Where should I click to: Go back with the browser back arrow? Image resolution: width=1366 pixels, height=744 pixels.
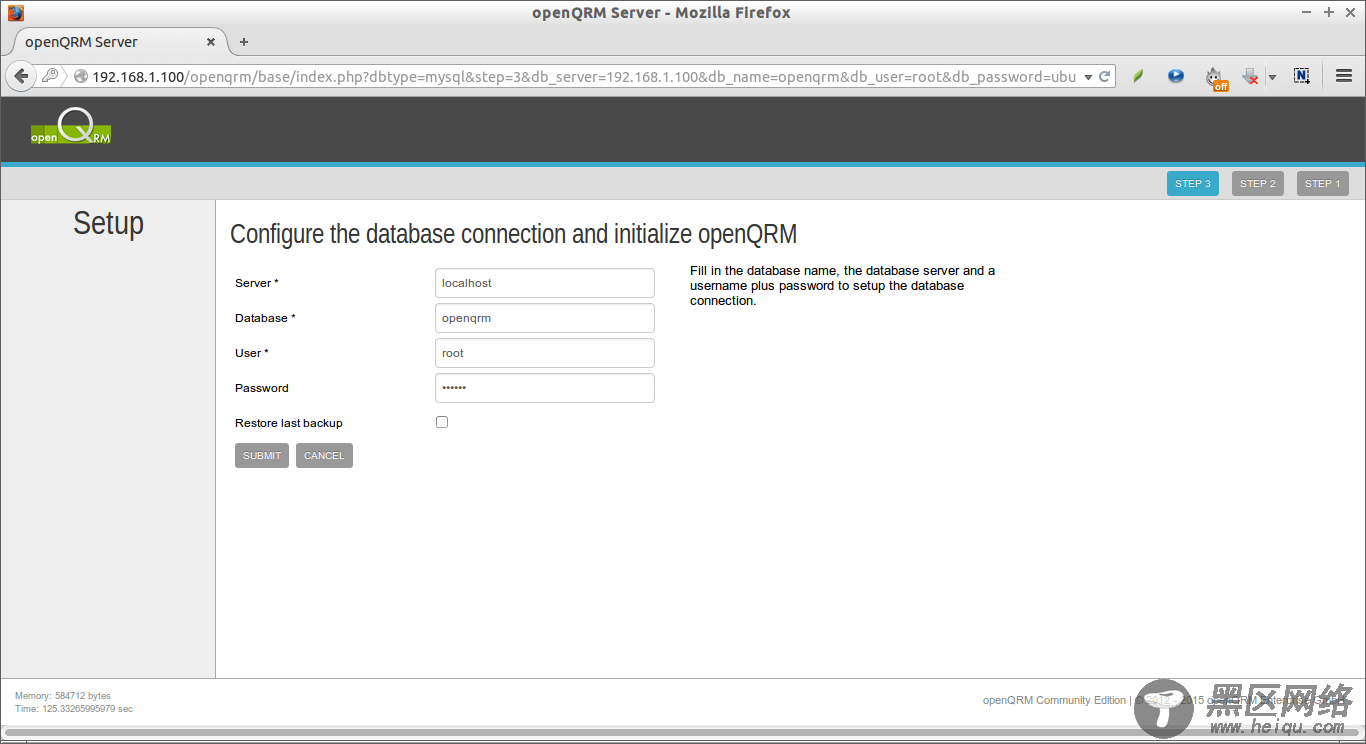click(x=21, y=76)
